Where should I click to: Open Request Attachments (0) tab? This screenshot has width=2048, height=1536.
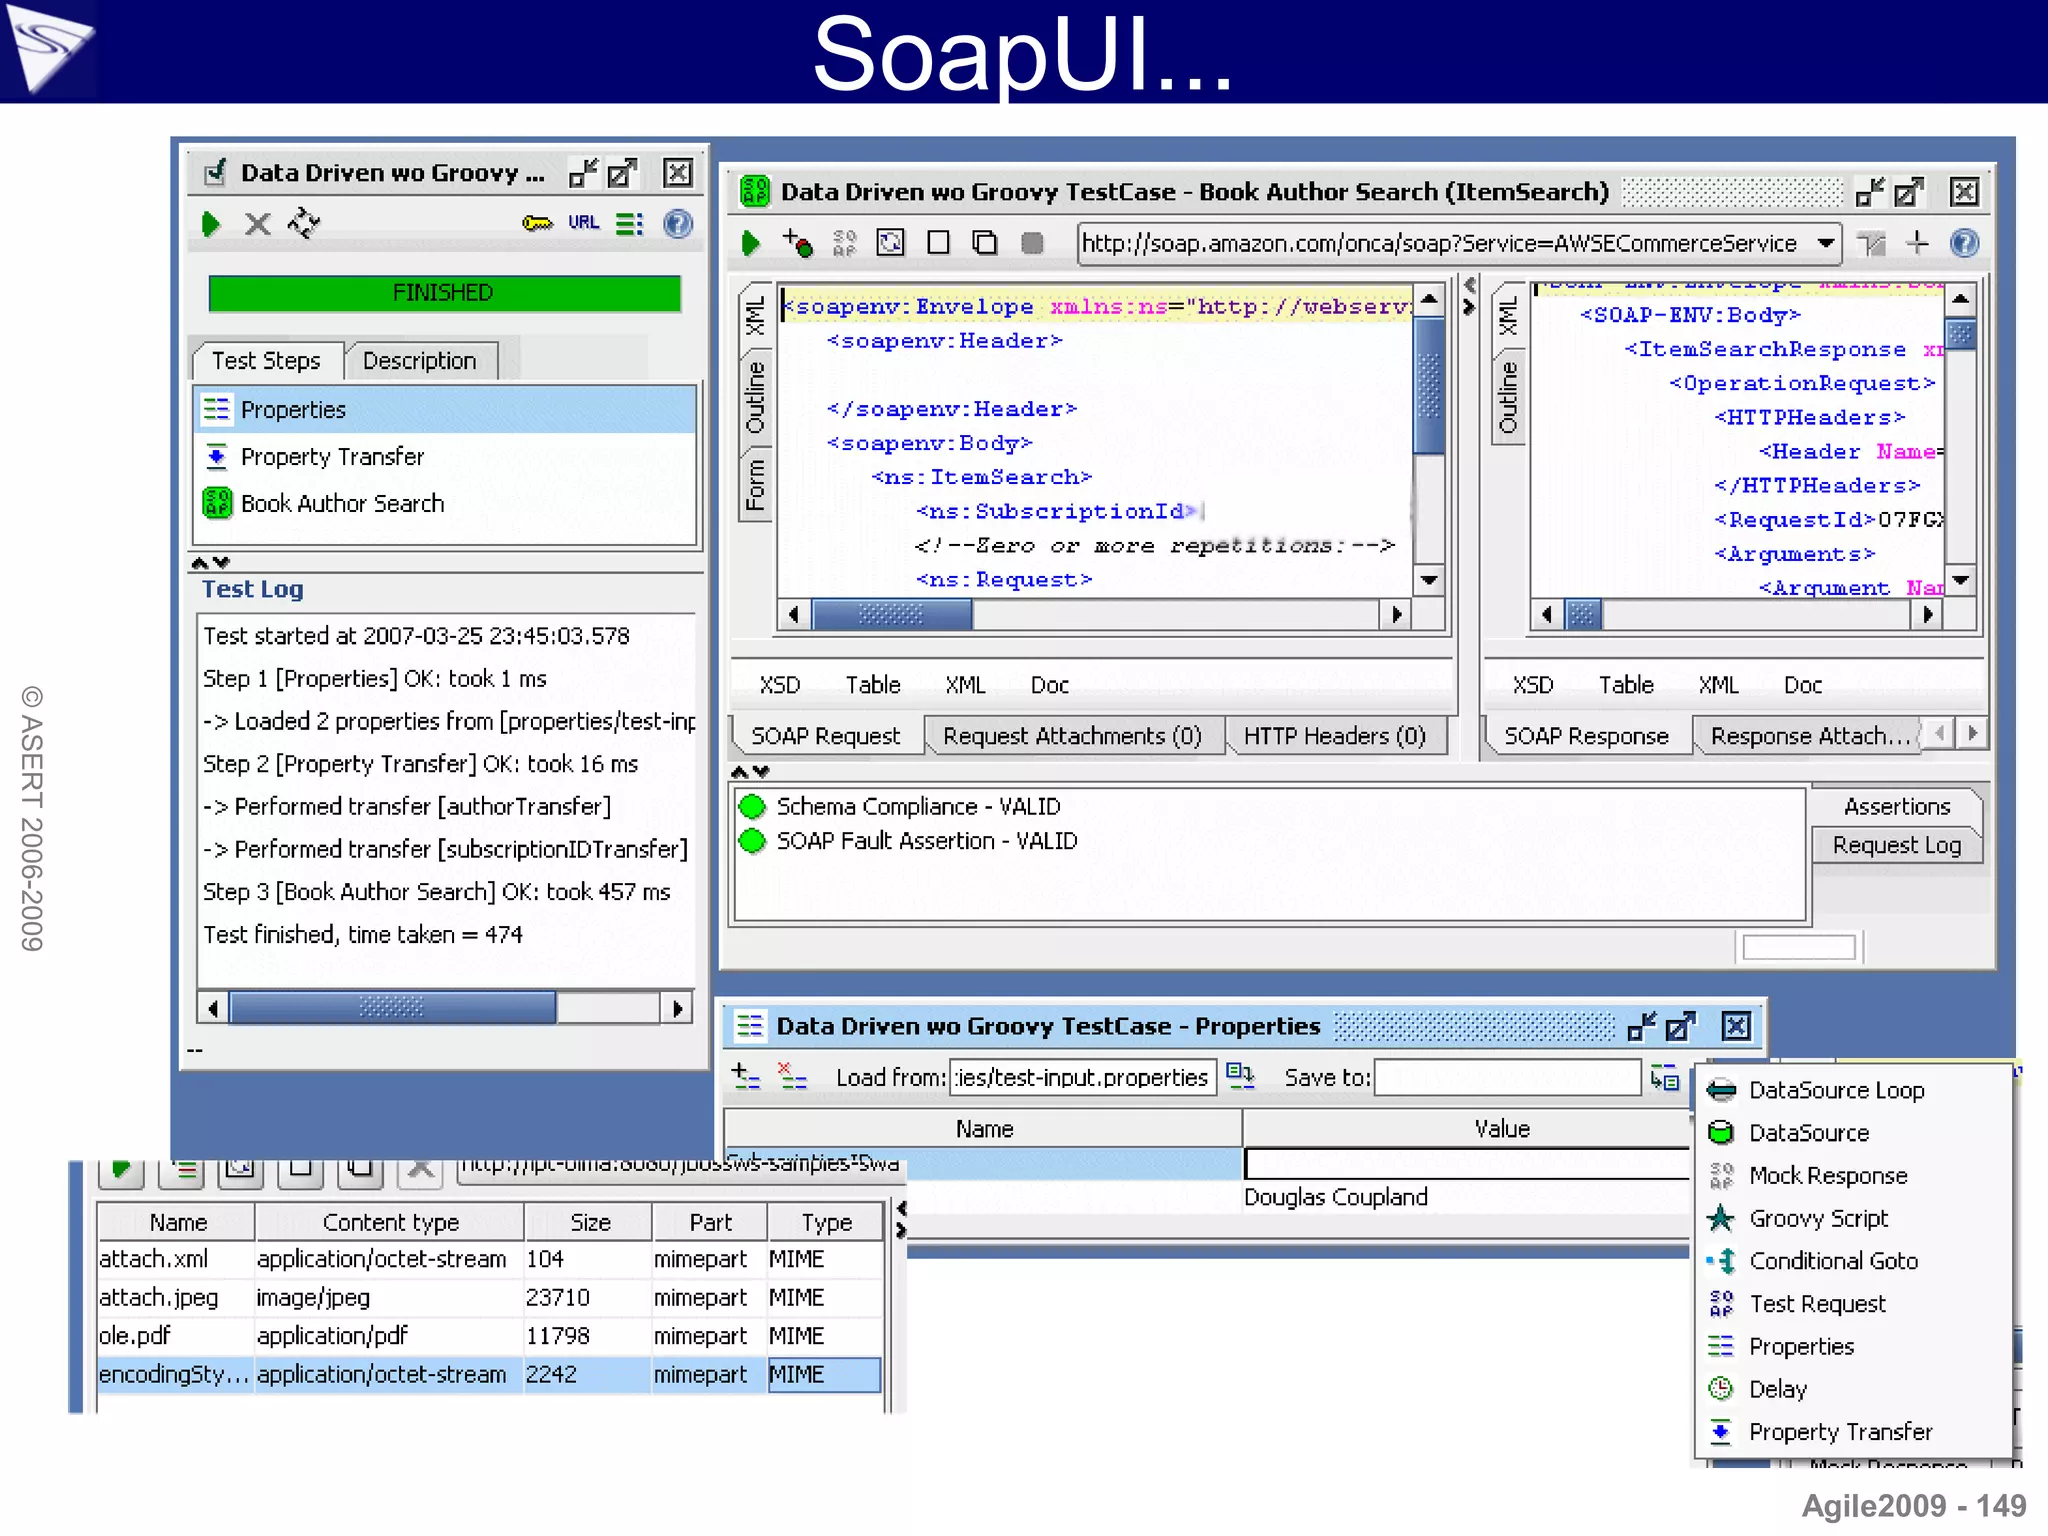click(x=1072, y=736)
